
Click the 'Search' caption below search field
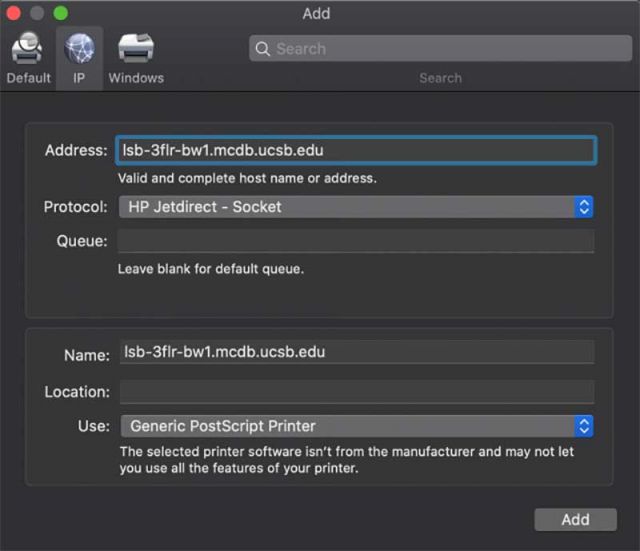(x=440, y=78)
